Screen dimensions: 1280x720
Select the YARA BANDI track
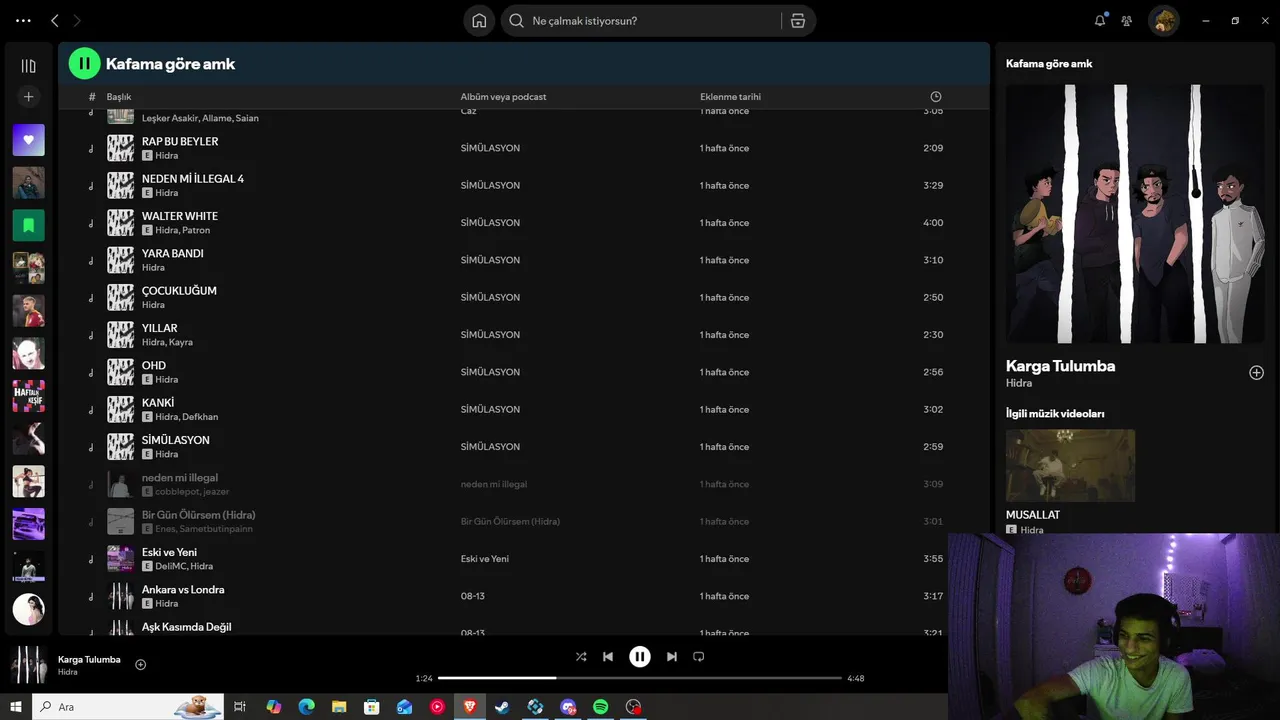tap(523, 260)
